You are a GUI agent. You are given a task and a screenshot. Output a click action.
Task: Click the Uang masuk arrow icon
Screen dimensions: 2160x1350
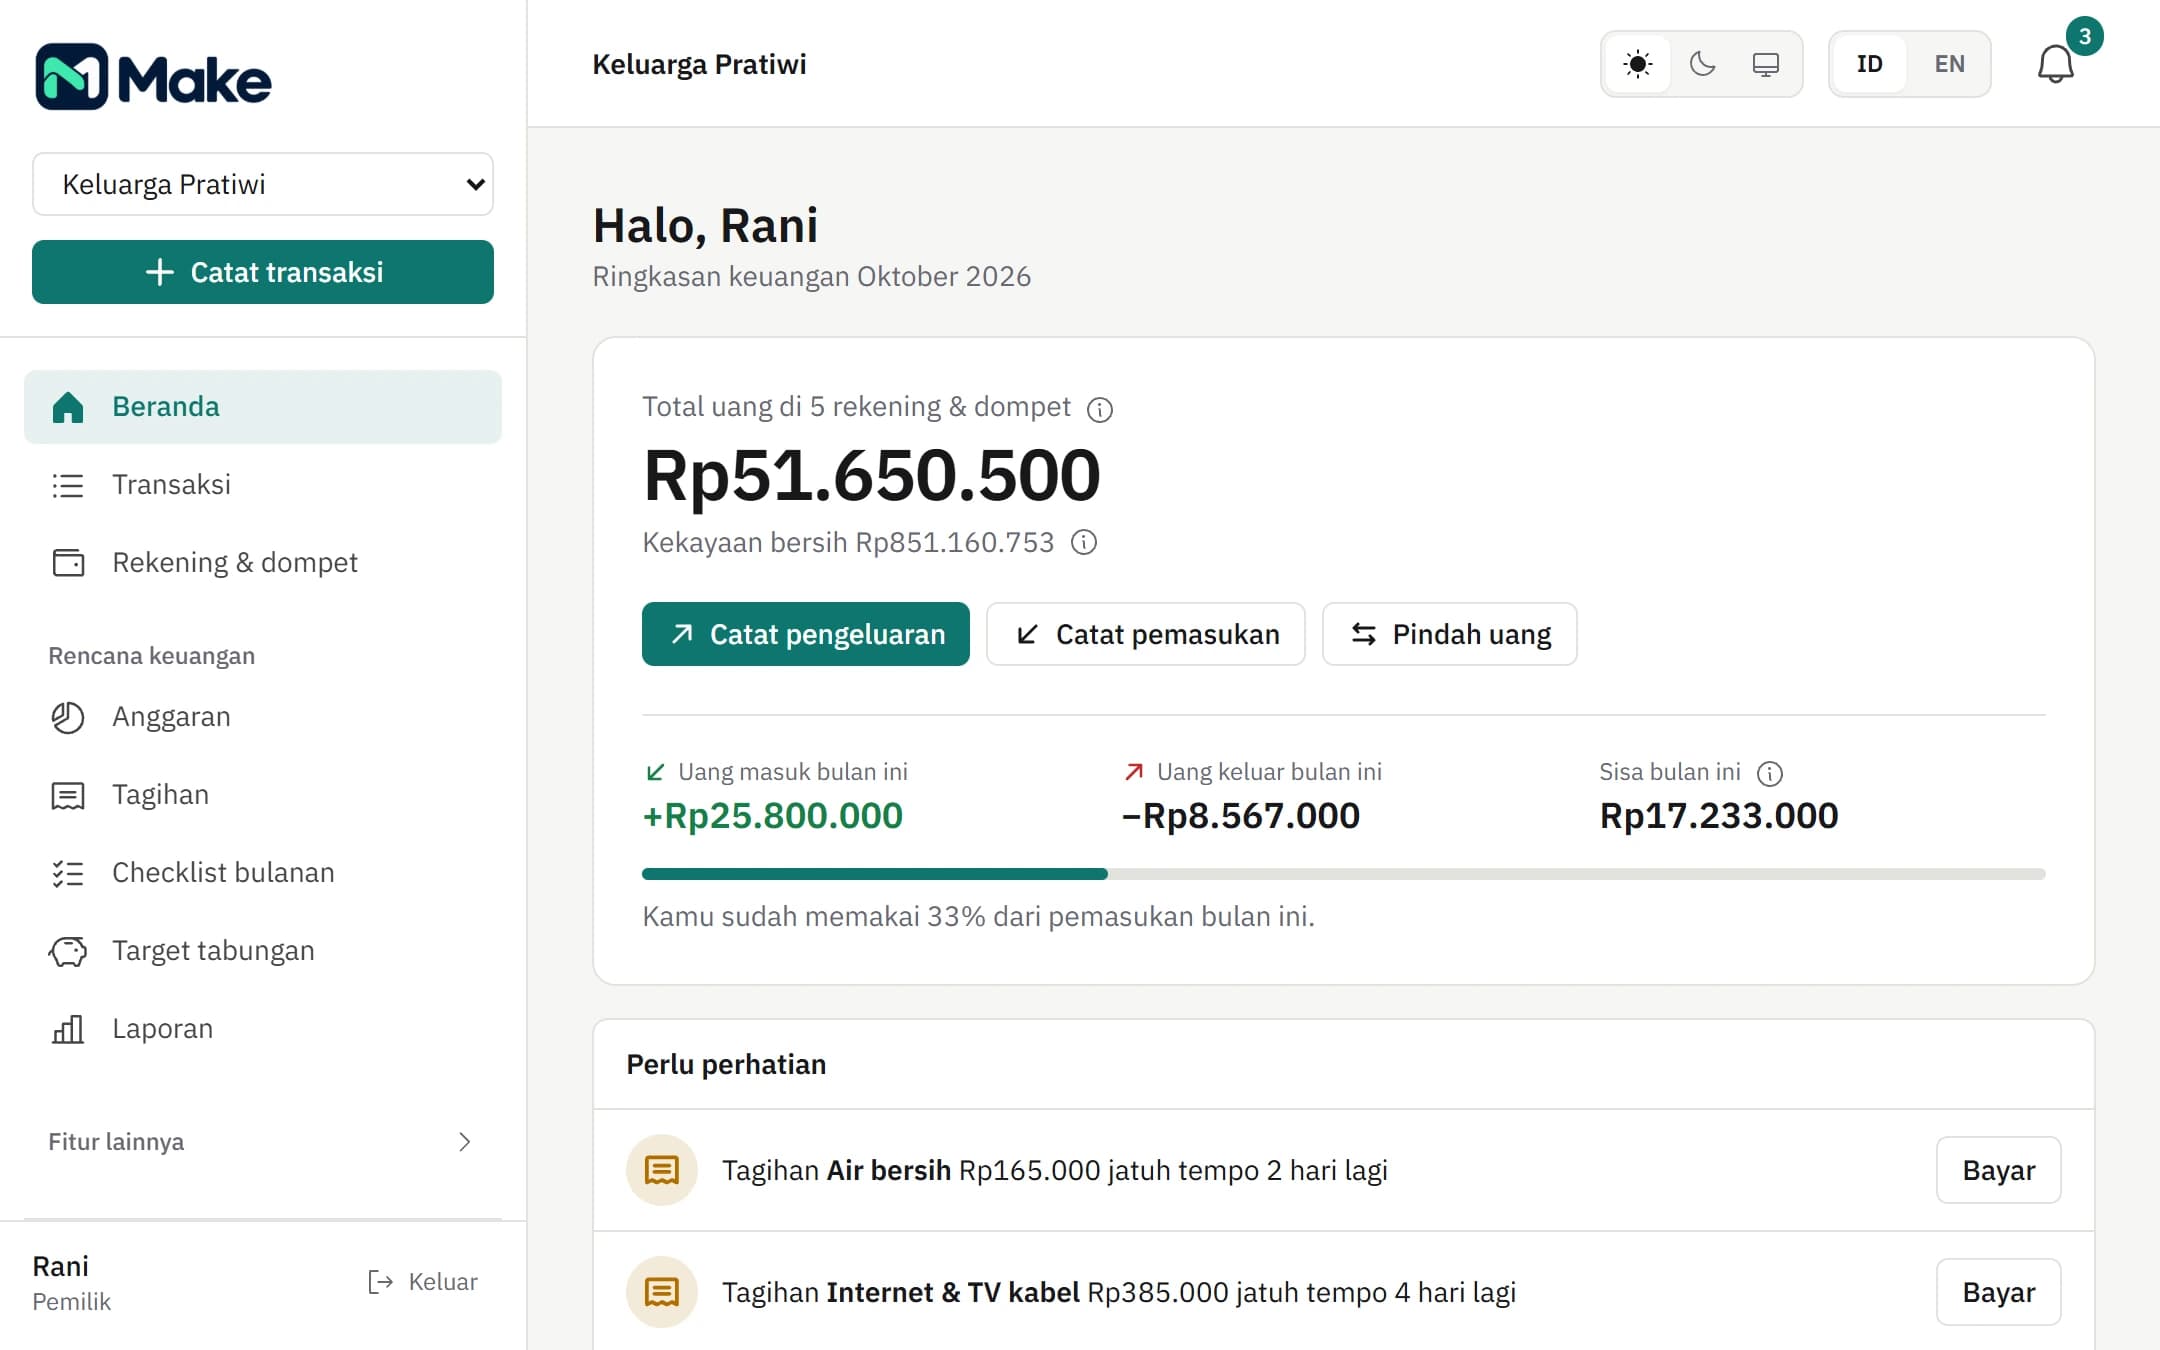click(656, 772)
